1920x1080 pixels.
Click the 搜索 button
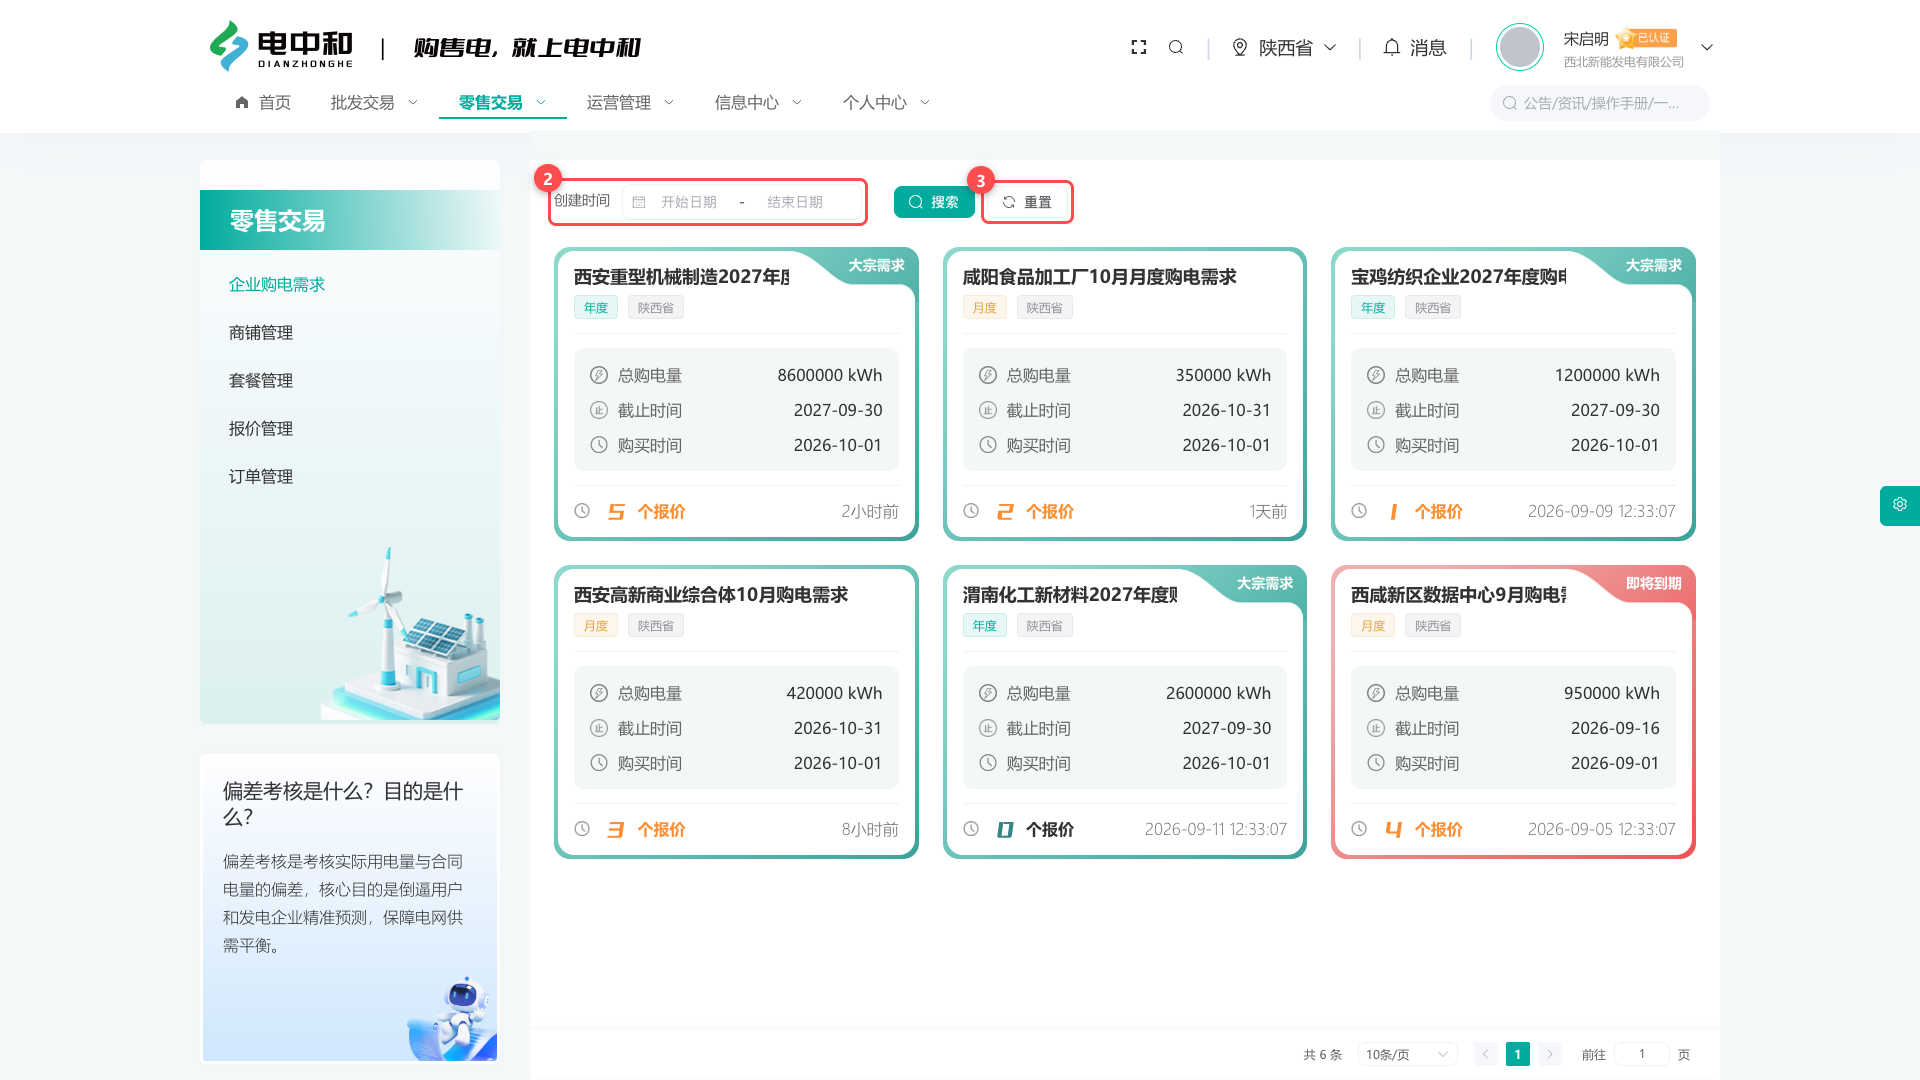tap(934, 202)
